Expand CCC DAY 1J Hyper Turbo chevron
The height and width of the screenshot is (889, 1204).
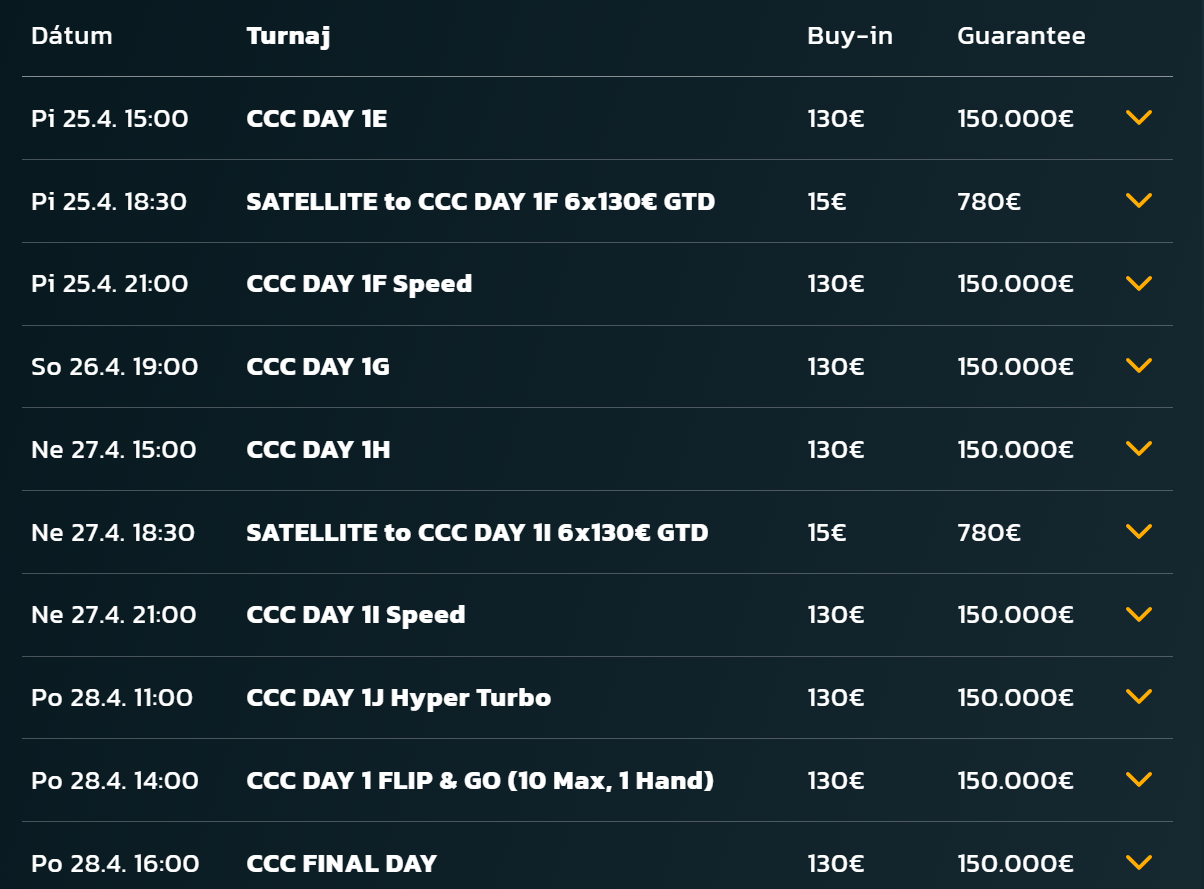point(1138,696)
